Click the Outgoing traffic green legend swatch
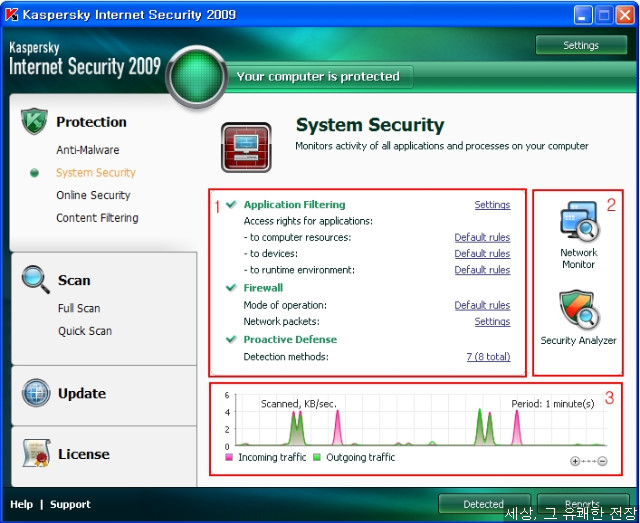The width and height of the screenshot is (640, 523). click(x=317, y=457)
